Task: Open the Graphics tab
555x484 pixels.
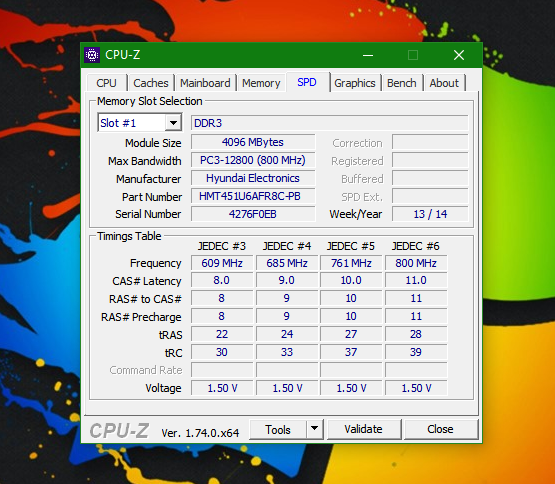Action: coord(355,83)
